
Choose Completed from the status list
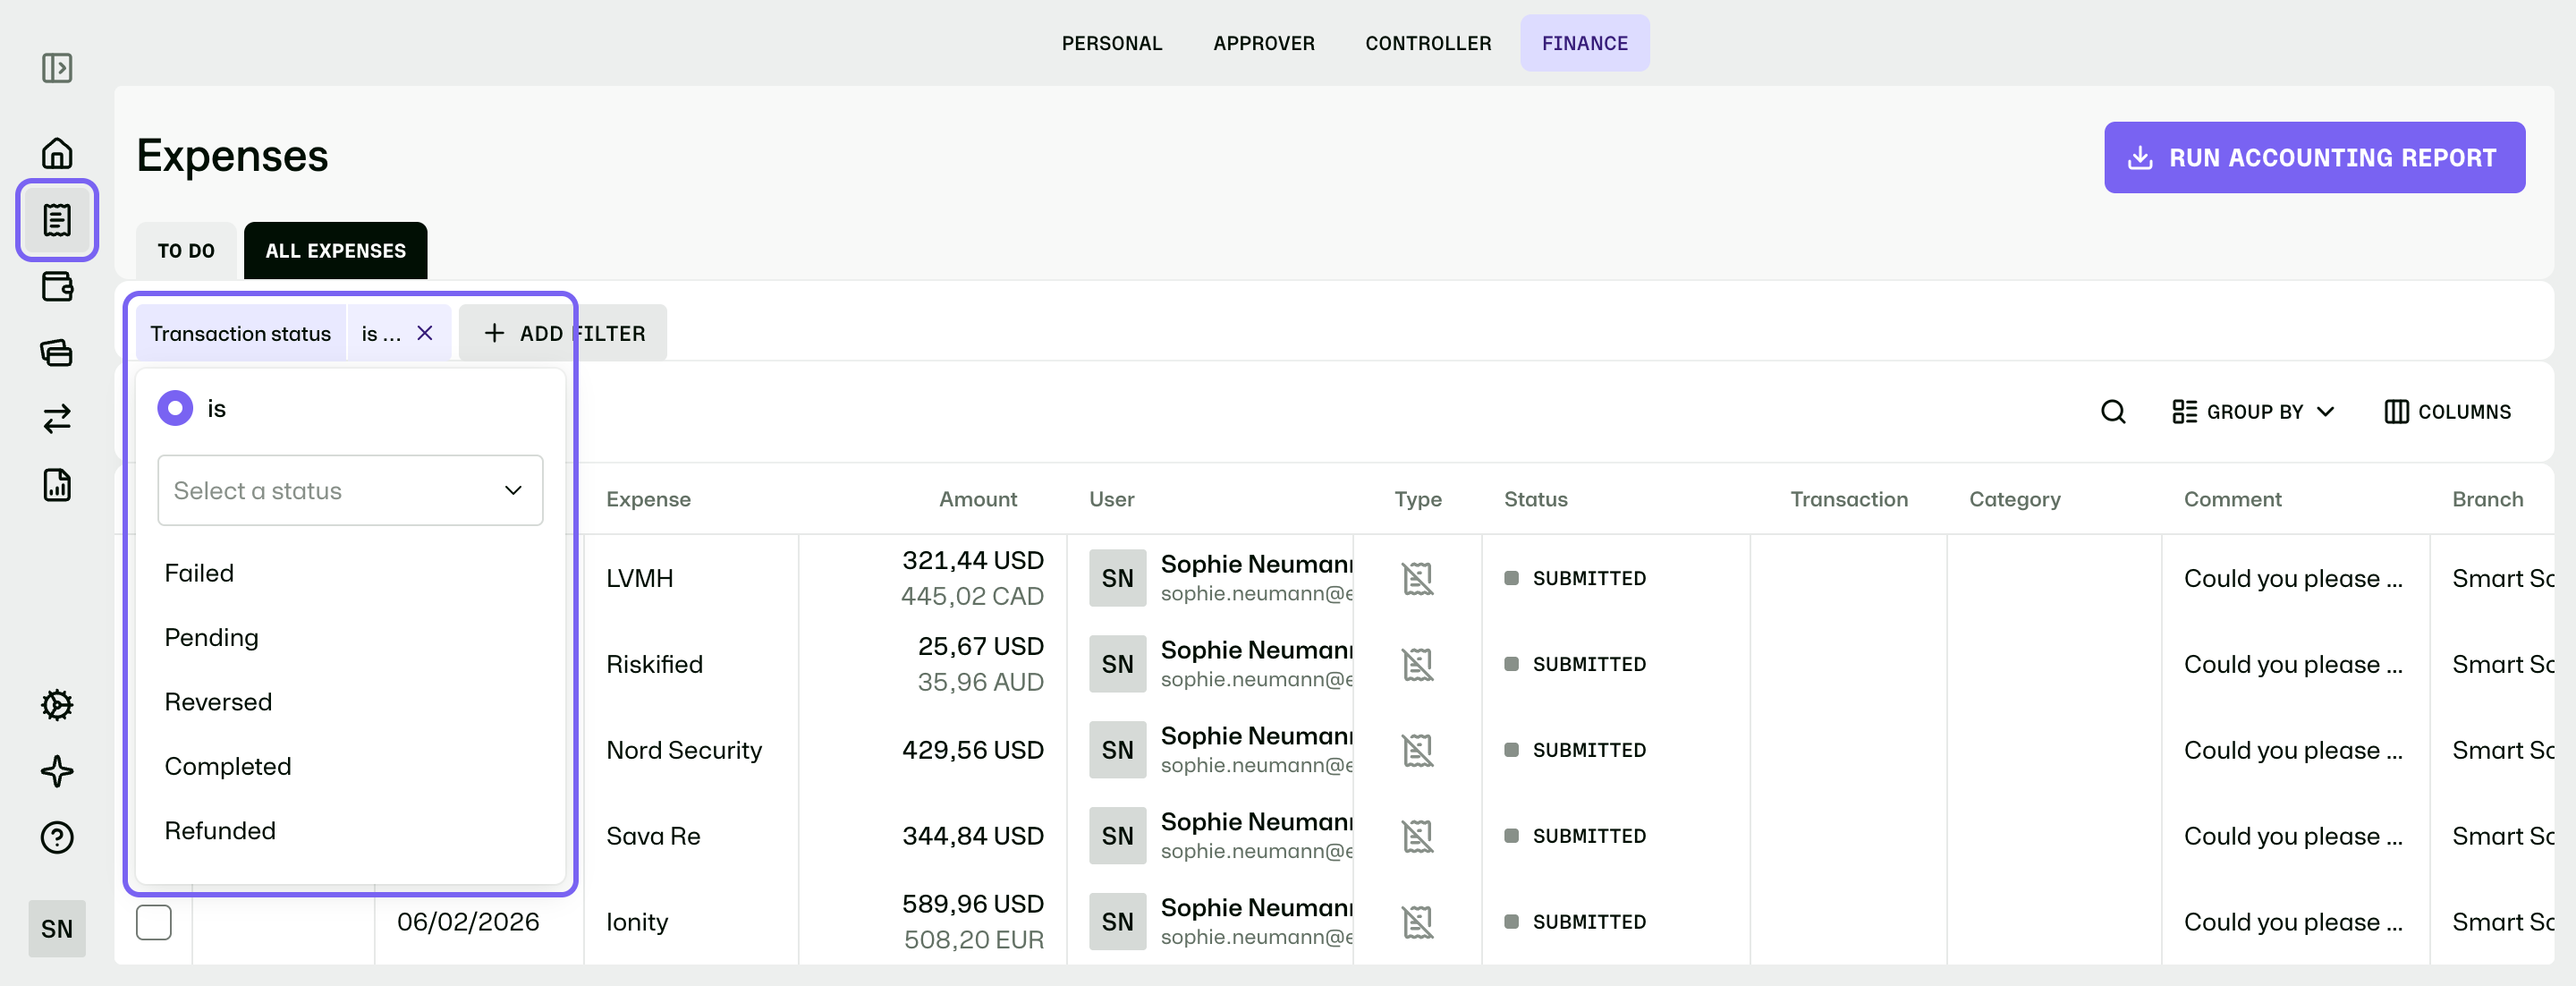(x=228, y=766)
